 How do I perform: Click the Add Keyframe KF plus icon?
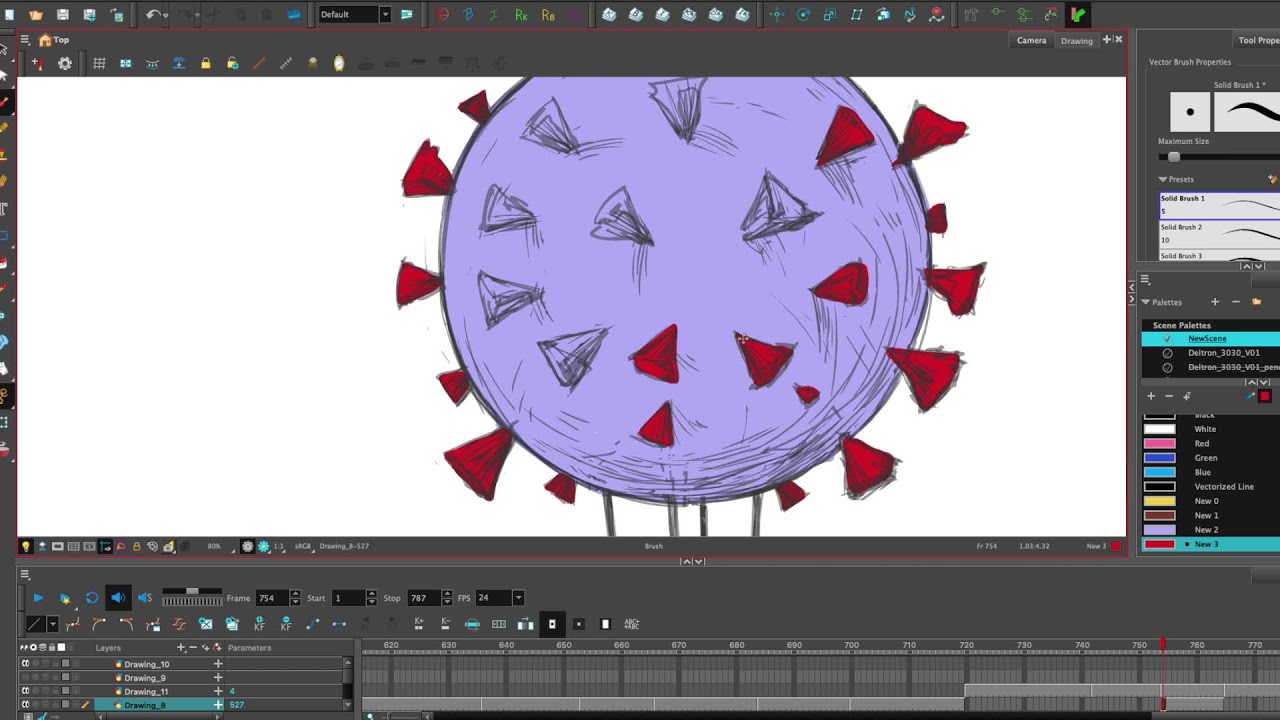point(259,624)
